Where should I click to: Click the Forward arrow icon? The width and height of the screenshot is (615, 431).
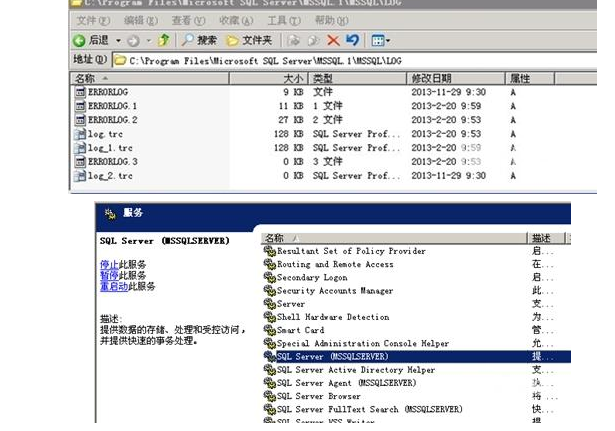click(133, 40)
